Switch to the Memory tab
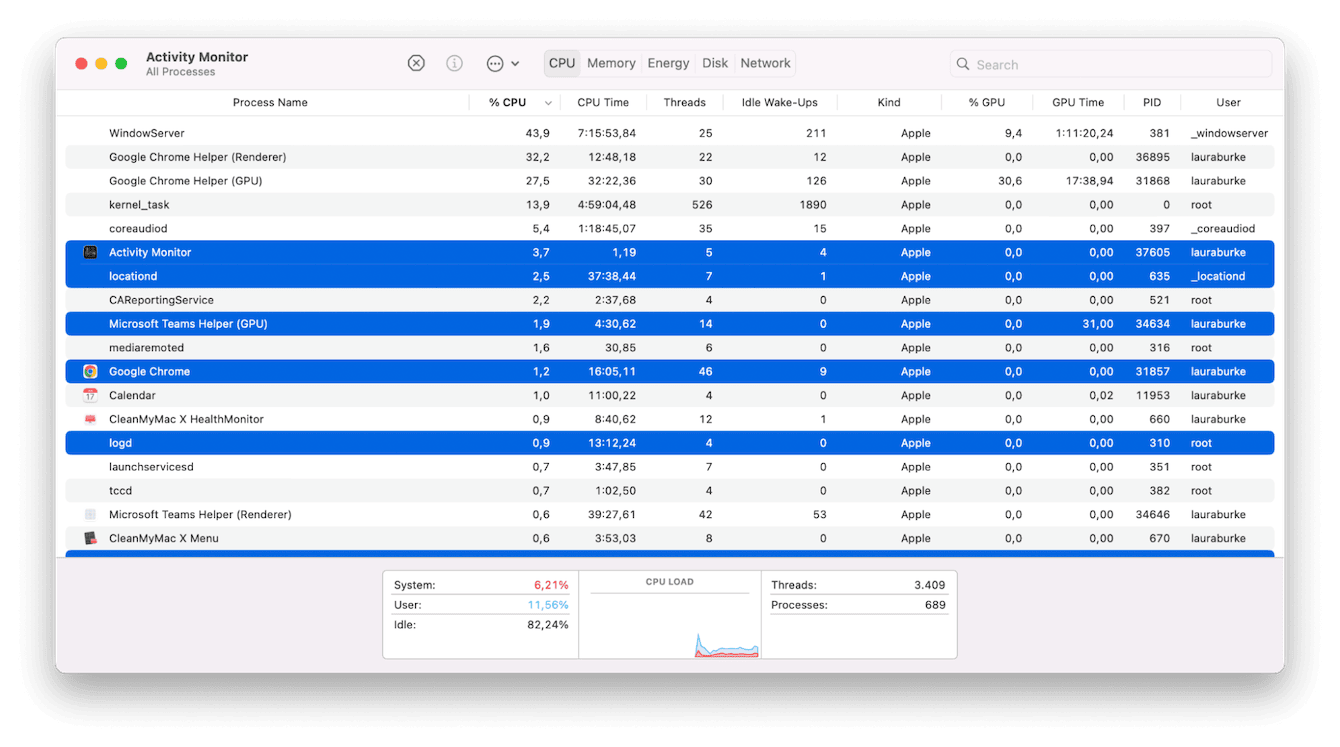The image size is (1340, 747). point(611,62)
